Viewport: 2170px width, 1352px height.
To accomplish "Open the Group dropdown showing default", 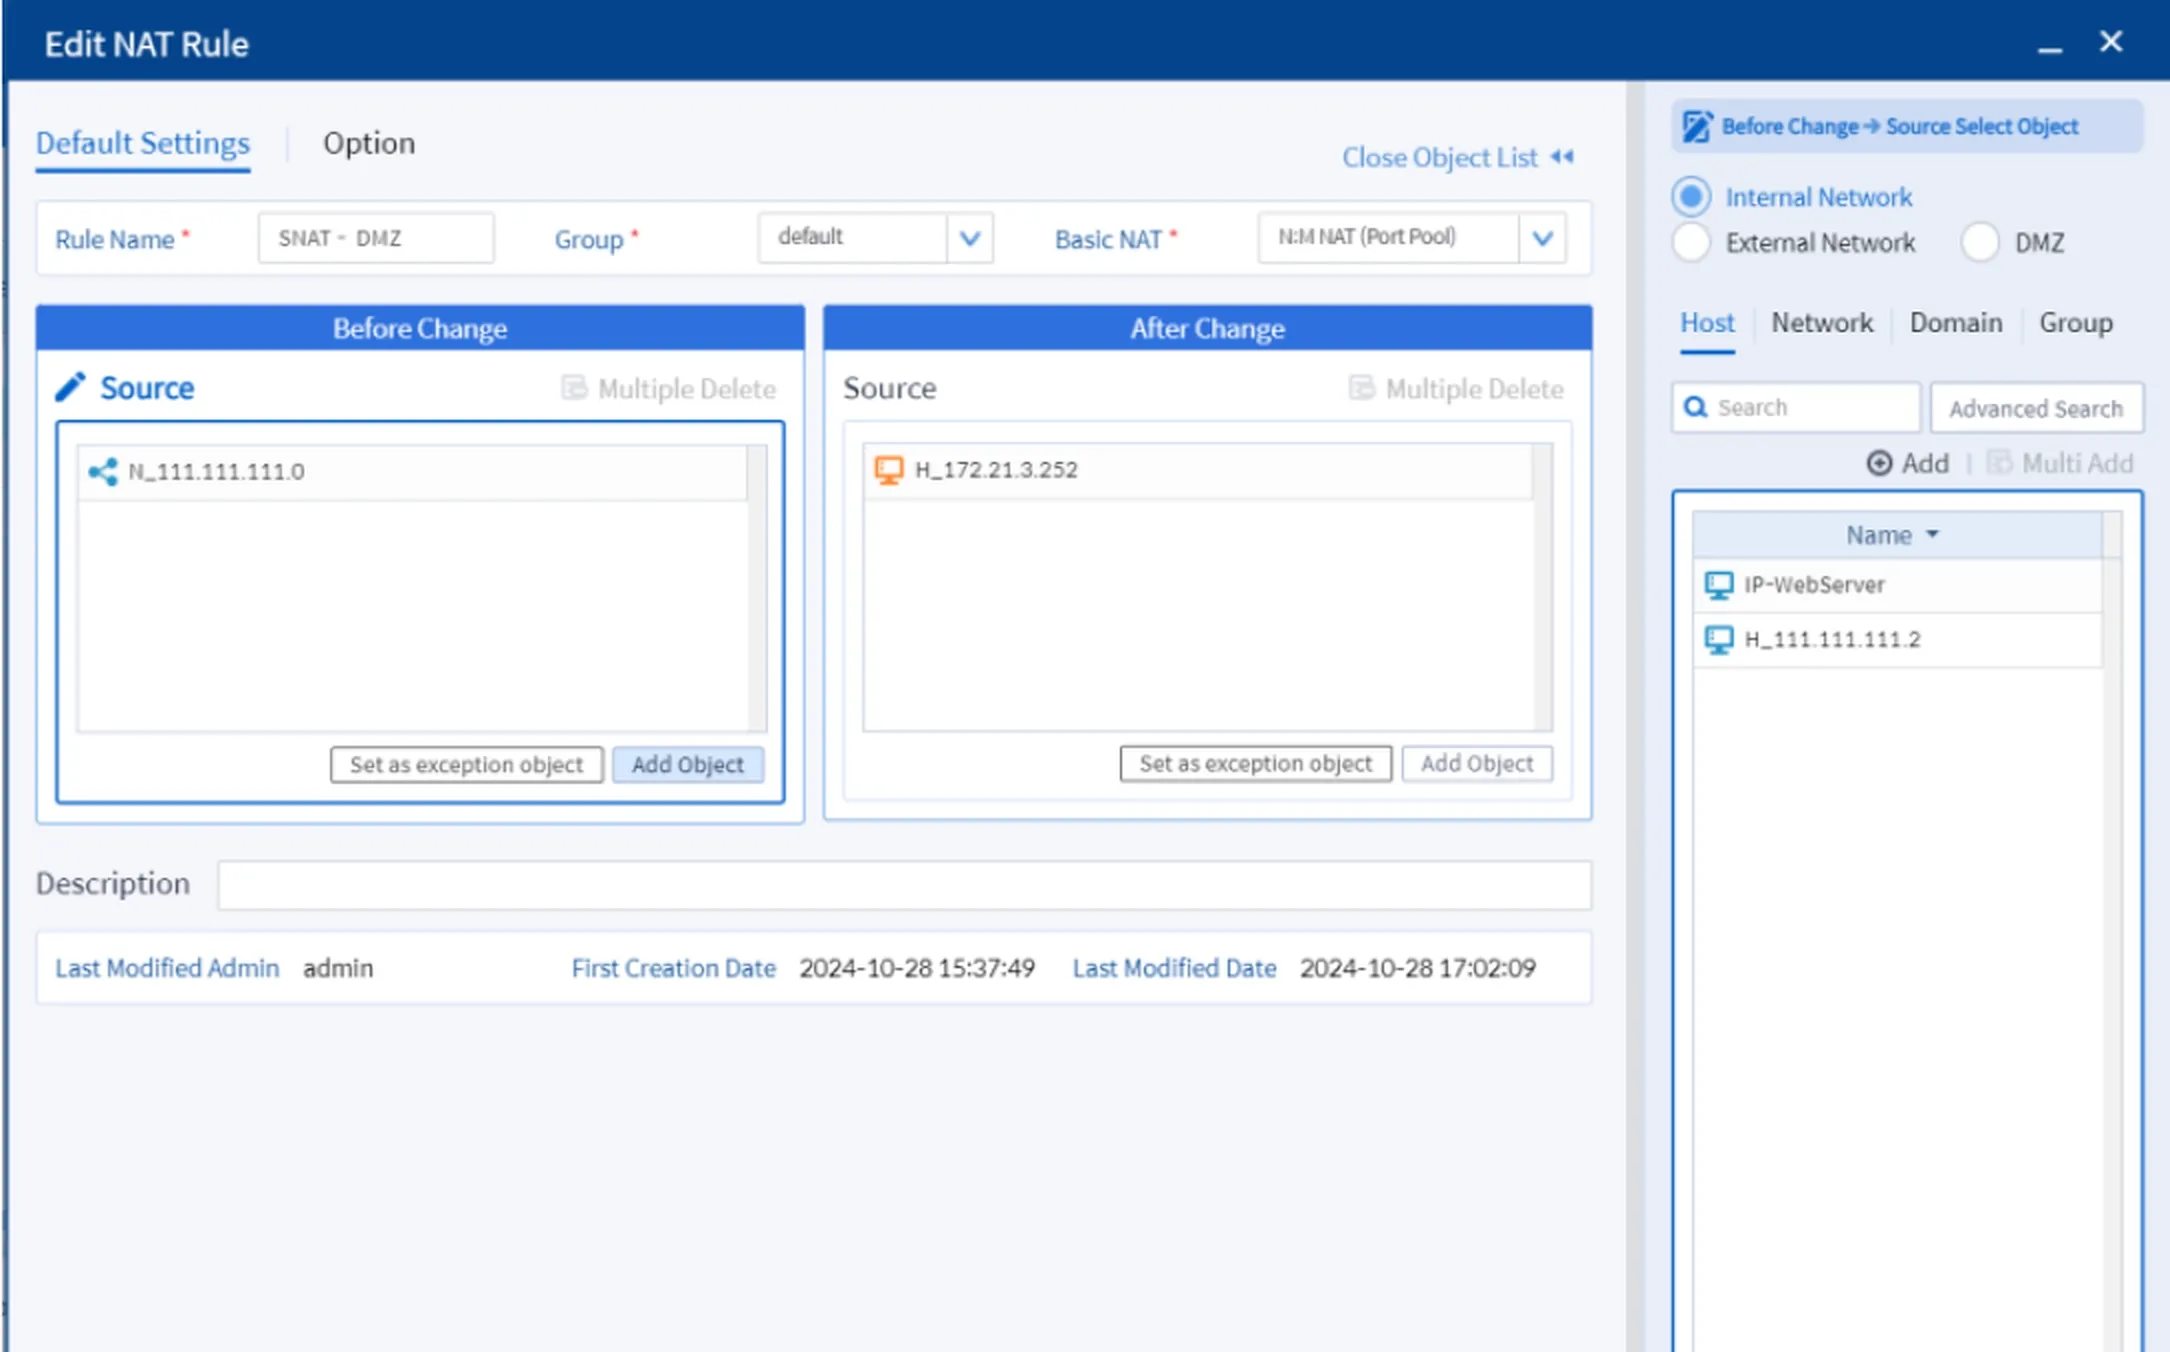I will click(x=967, y=238).
